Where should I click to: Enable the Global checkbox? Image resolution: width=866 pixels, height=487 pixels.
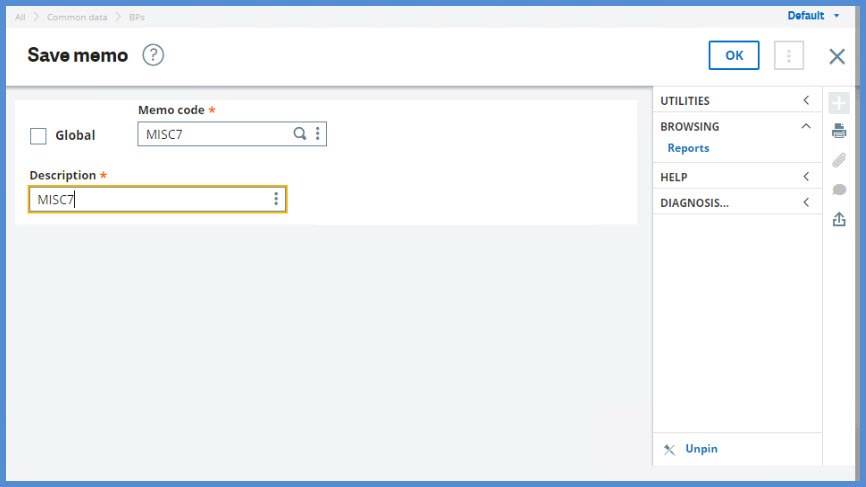(x=39, y=136)
